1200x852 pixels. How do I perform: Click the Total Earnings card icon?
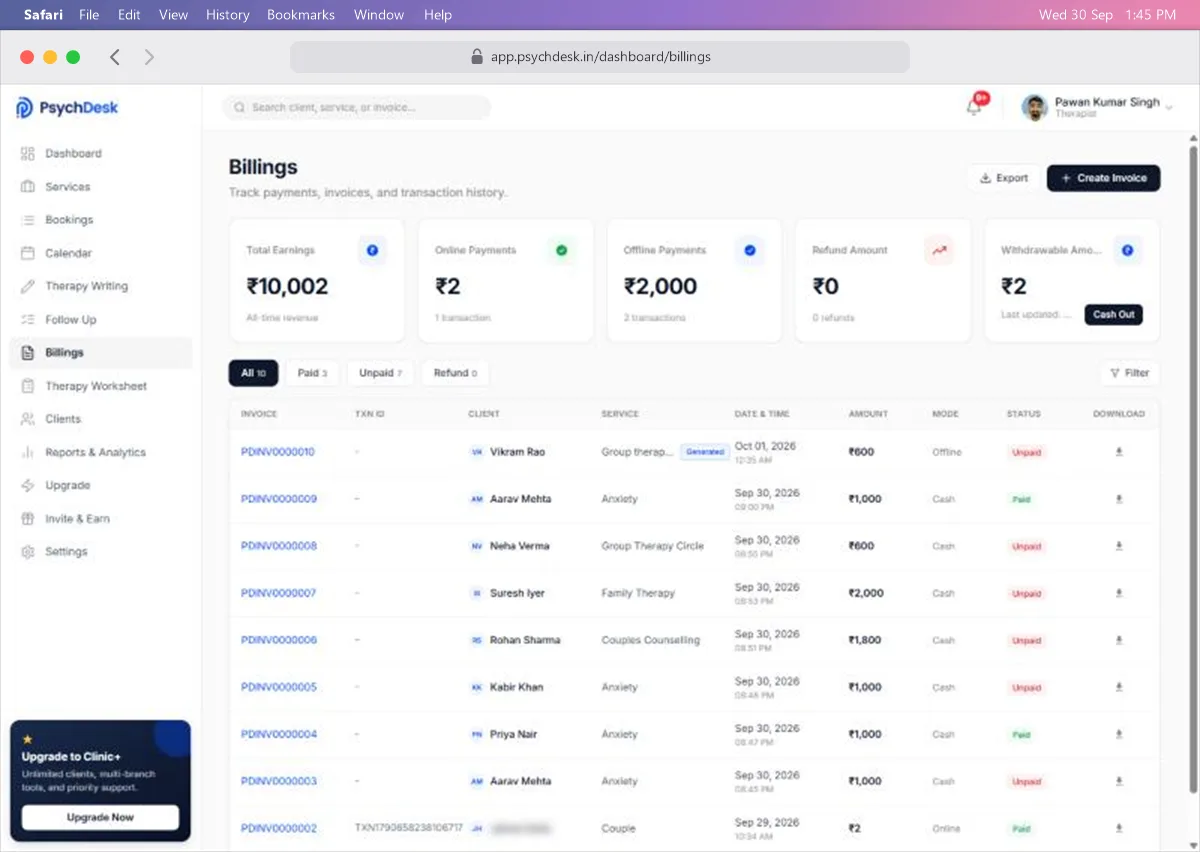tap(373, 251)
